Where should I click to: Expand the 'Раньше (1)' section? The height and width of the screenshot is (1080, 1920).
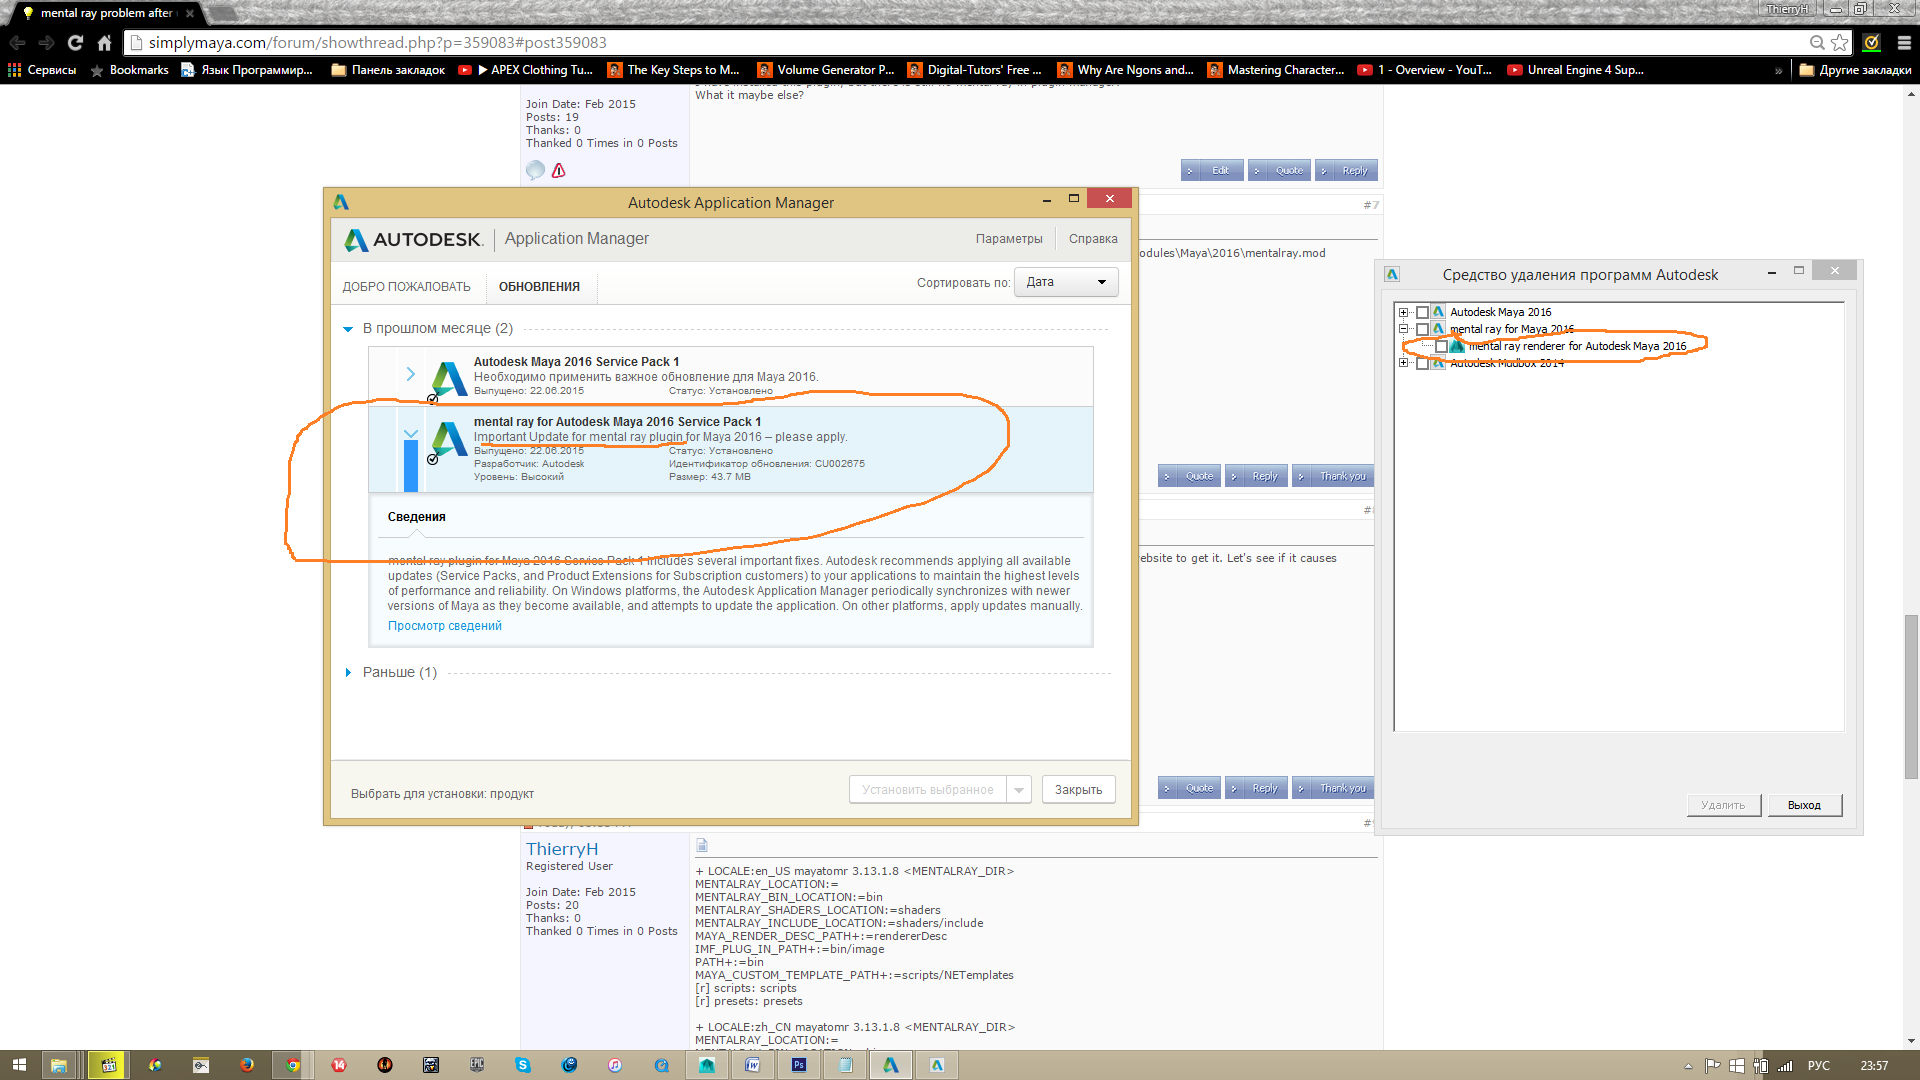348,673
